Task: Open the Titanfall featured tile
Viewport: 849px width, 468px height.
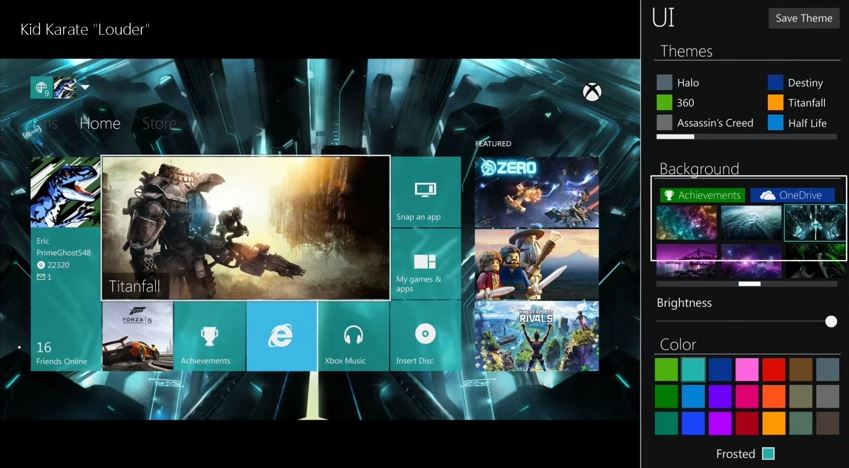Action: (246, 228)
